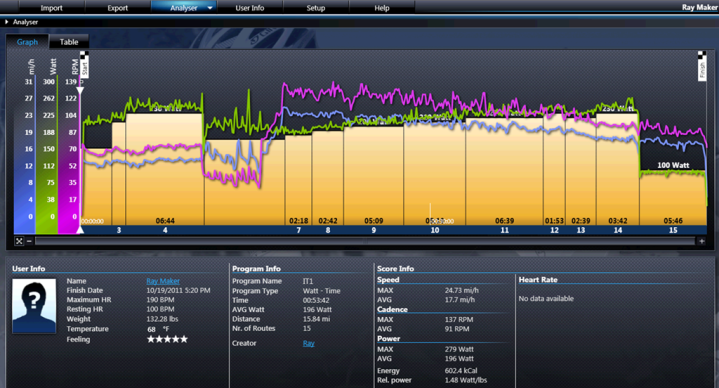
Task: Click the Rel. power '1.48 Watt/lbs' value
Action: pos(466,380)
